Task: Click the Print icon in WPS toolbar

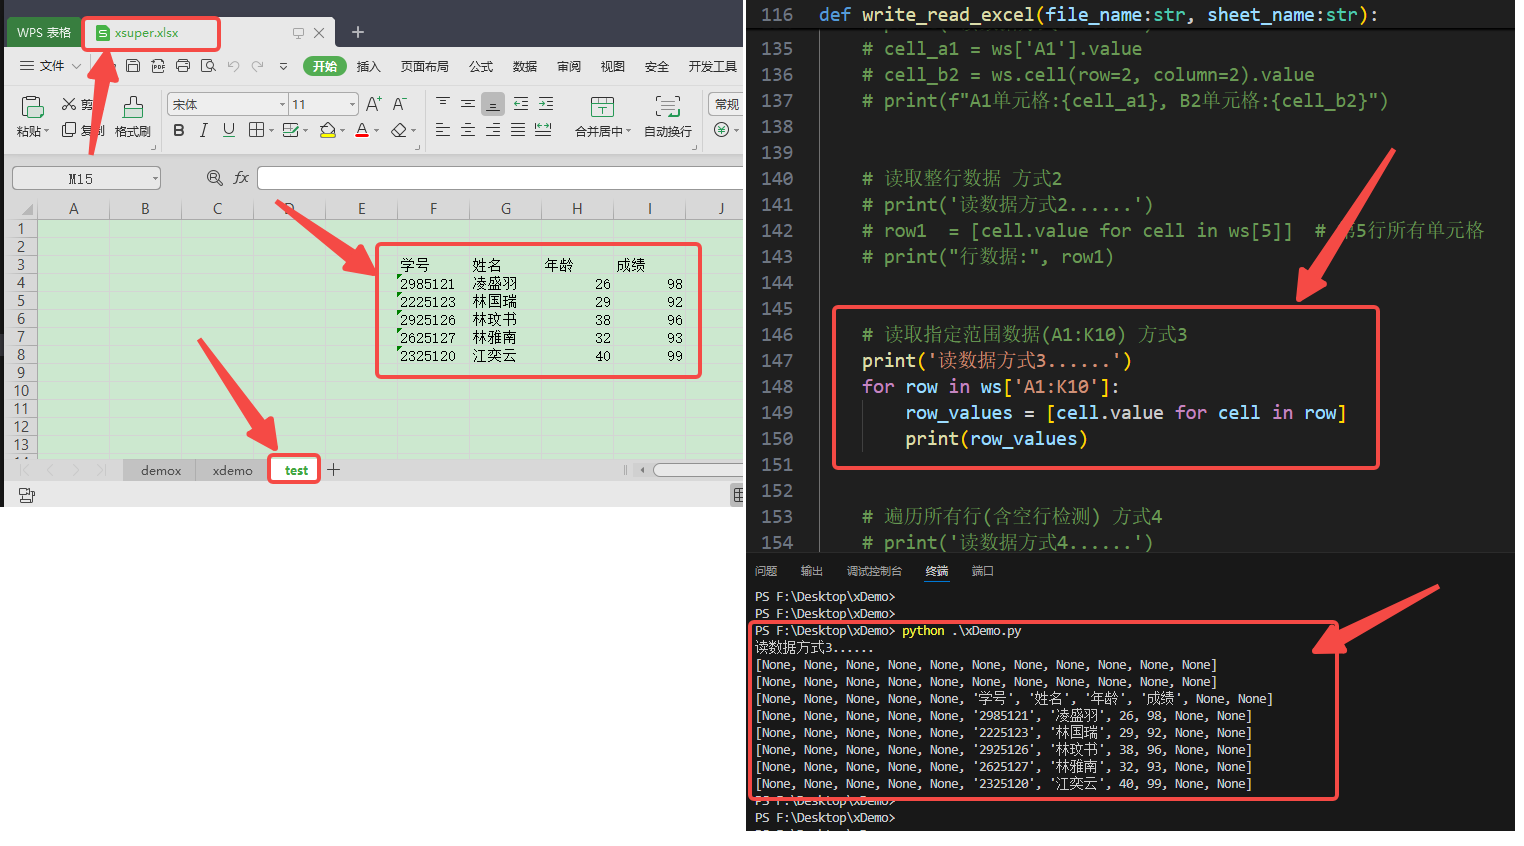Action: (183, 66)
